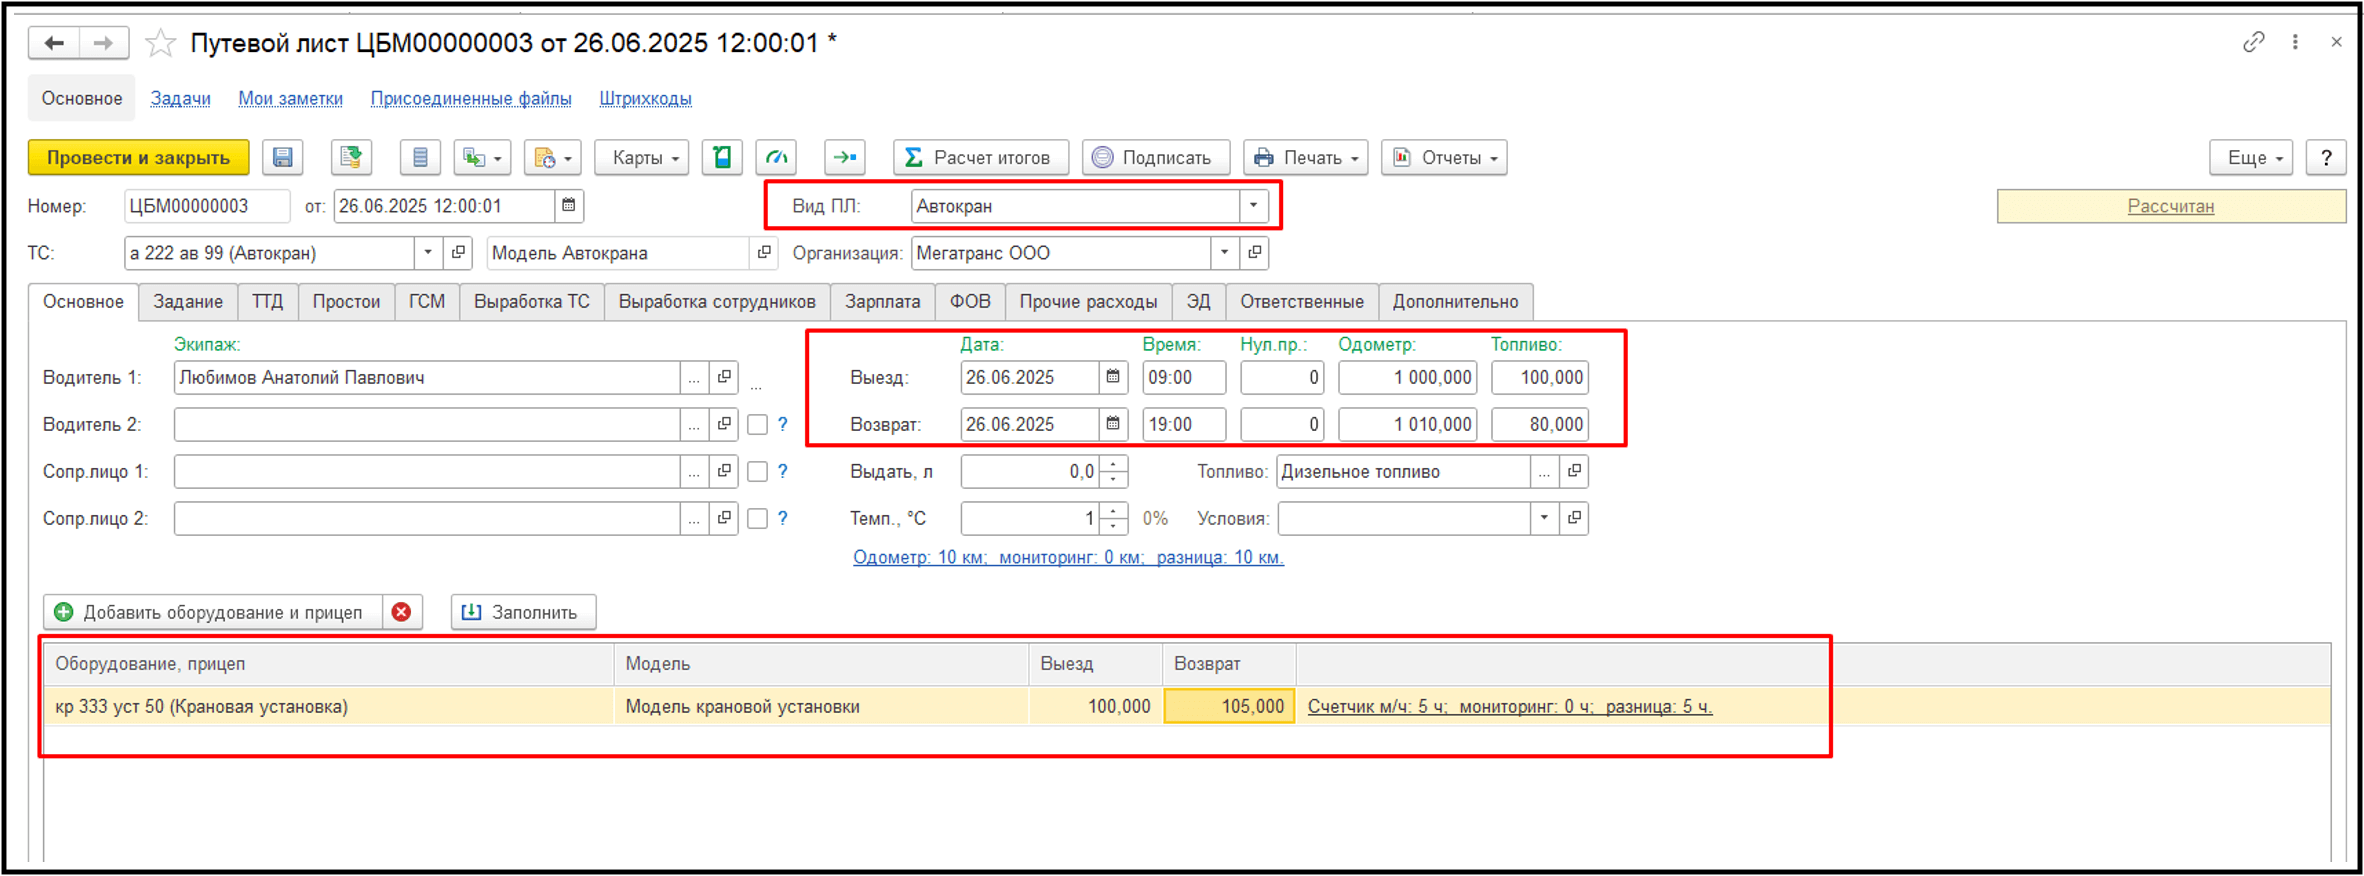Switch to the ГСМ tab
The image size is (2364, 876).
426,302
